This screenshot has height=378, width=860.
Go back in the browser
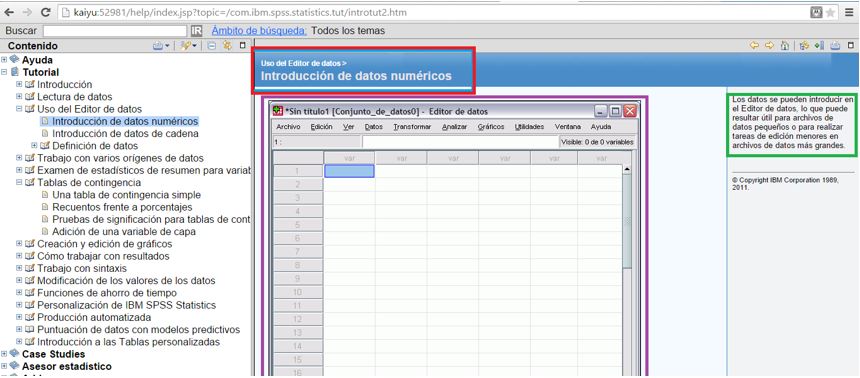(x=9, y=12)
